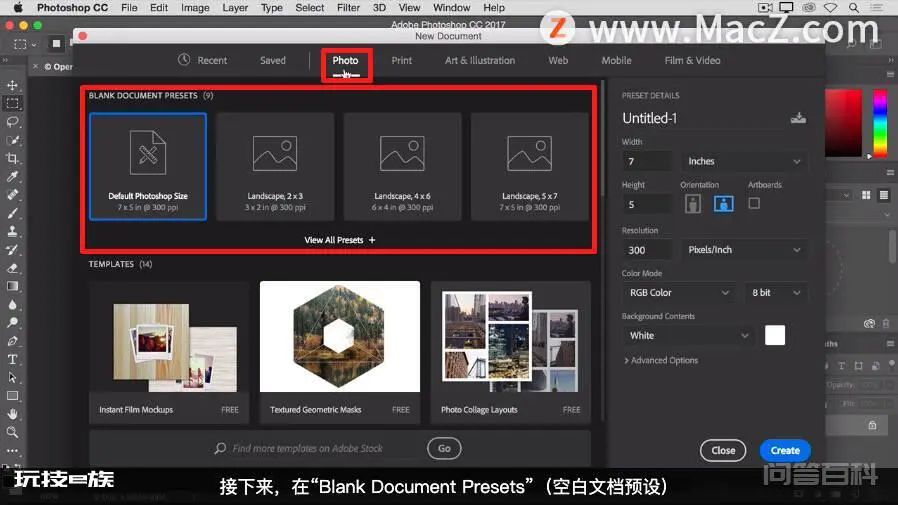Image resolution: width=898 pixels, height=505 pixels.
Task: Expand Advanced Options
Action: click(661, 360)
